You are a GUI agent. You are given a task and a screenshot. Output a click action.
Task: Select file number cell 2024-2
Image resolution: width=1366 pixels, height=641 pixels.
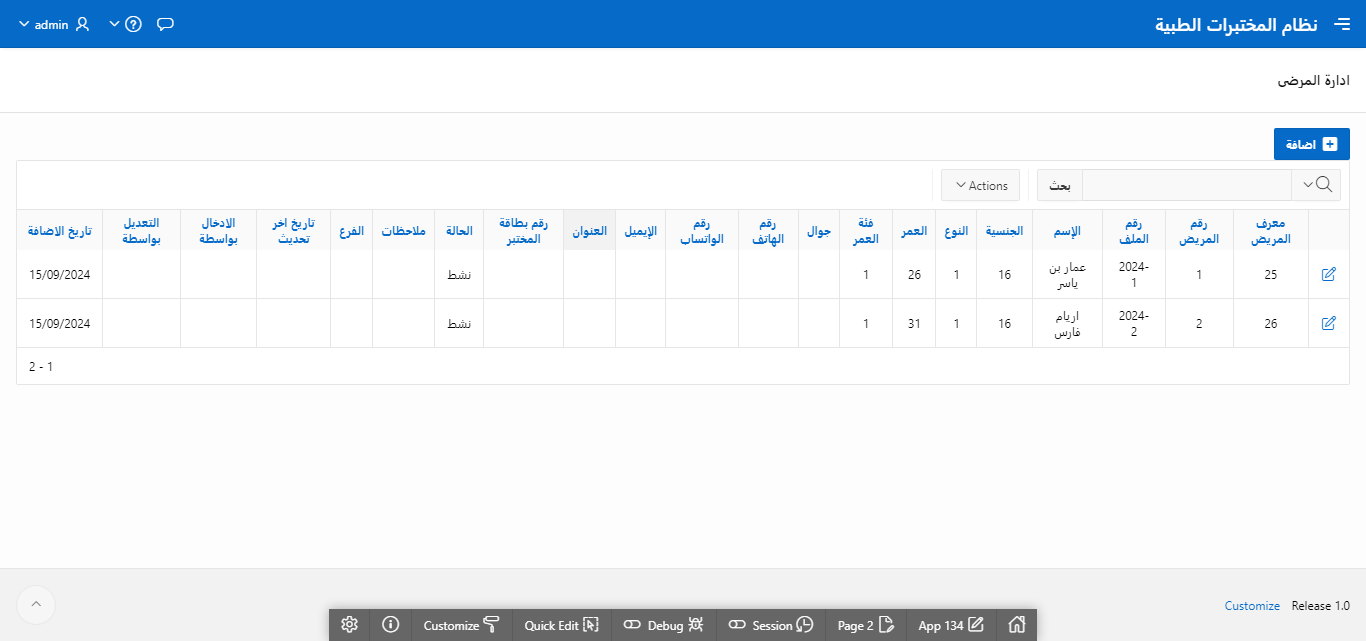pyautogui.click(x=1134, y=323)
